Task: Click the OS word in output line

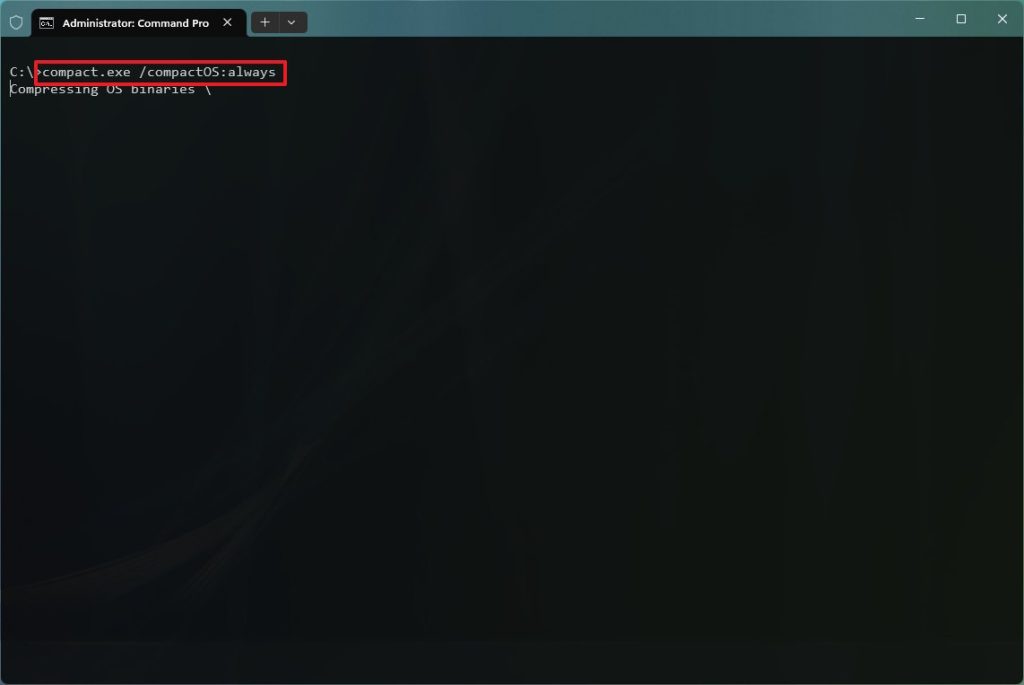Action: pos(114,89)
